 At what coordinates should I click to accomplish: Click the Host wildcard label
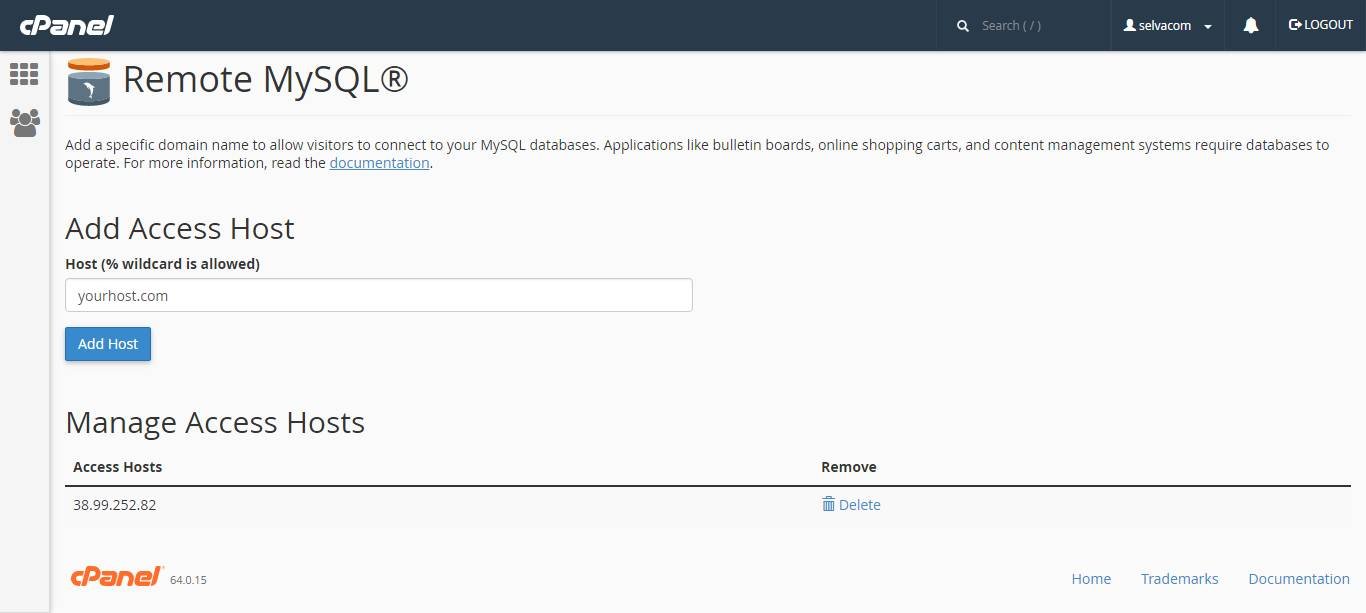(x=162, y=264)
